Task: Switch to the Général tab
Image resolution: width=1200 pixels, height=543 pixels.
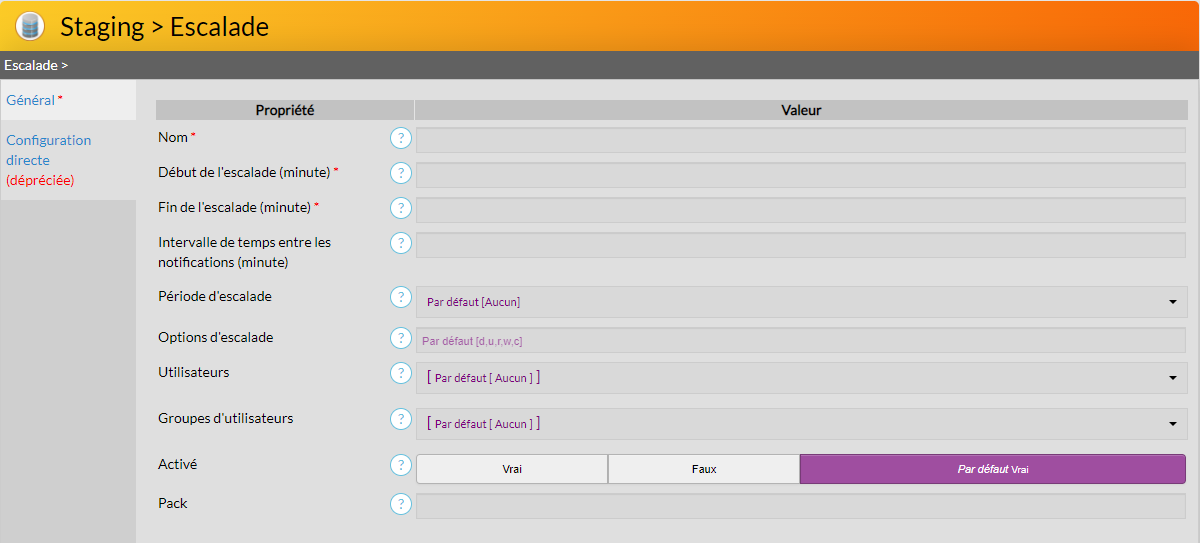Action: pos(31,100)
